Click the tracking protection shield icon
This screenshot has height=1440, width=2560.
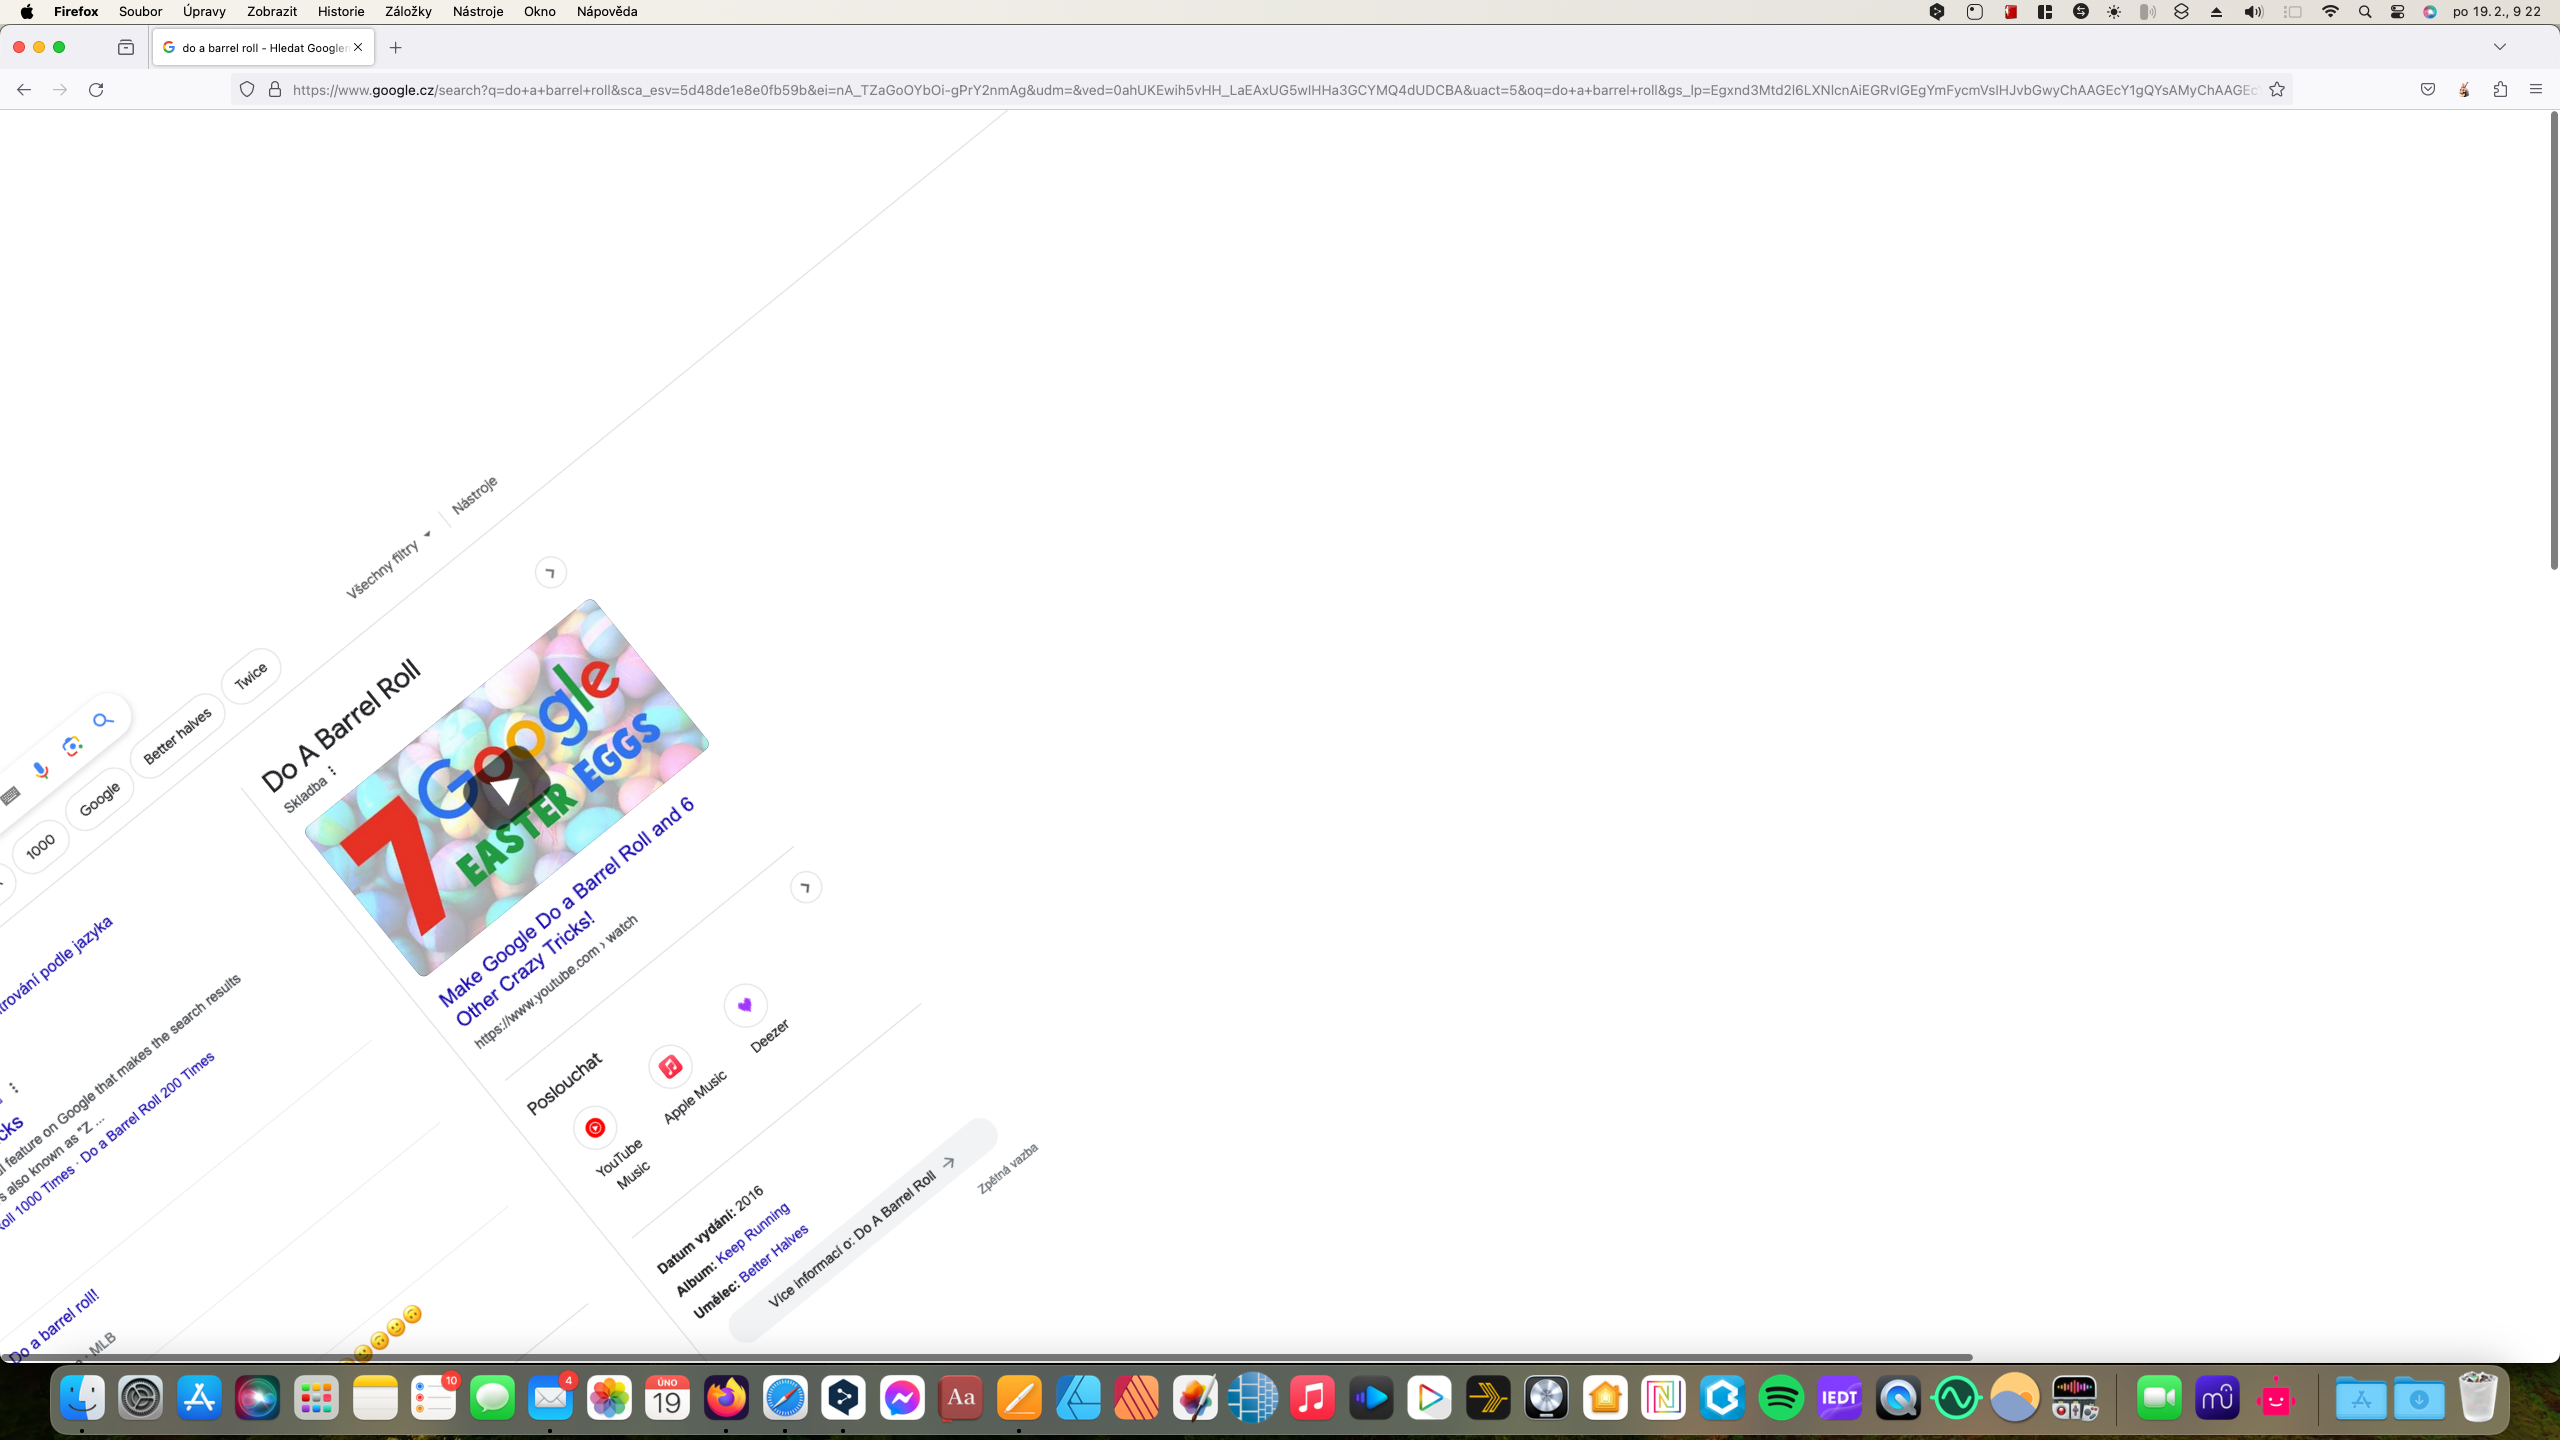pos(247,90)
